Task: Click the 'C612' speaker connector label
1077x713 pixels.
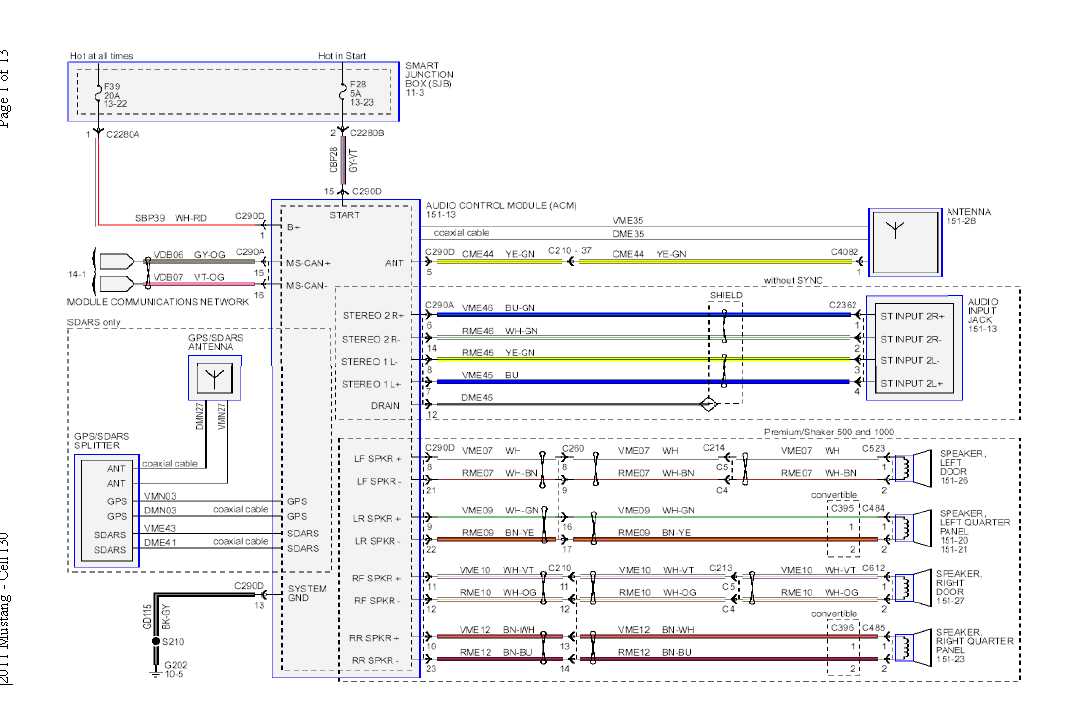Action: click(x=874, y=568)
